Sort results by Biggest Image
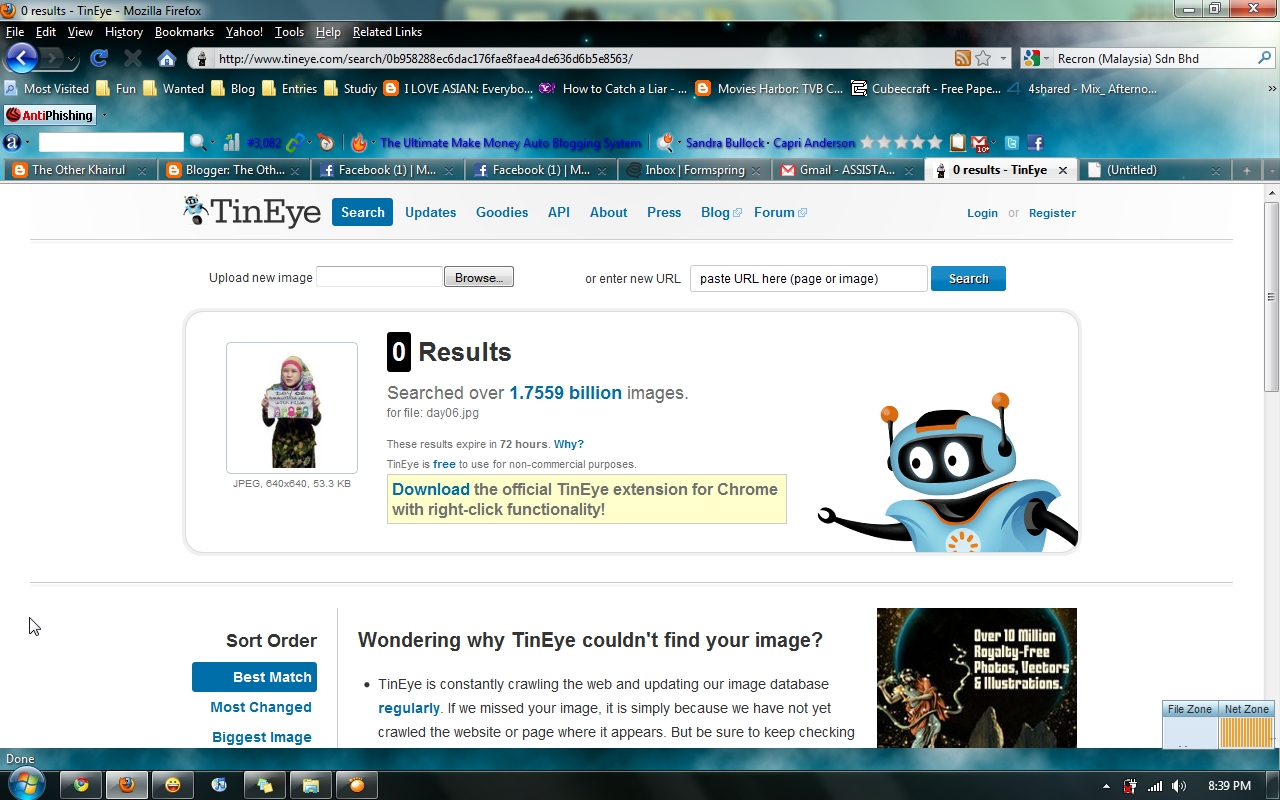Image resolution: width=1280 pixels, height=800 pixels. coord(262,737)
